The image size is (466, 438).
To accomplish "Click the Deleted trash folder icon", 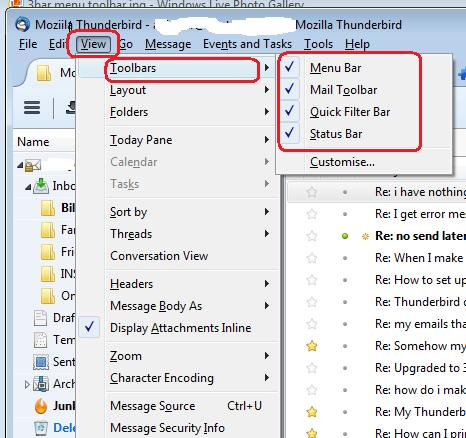I will [41, 428].
